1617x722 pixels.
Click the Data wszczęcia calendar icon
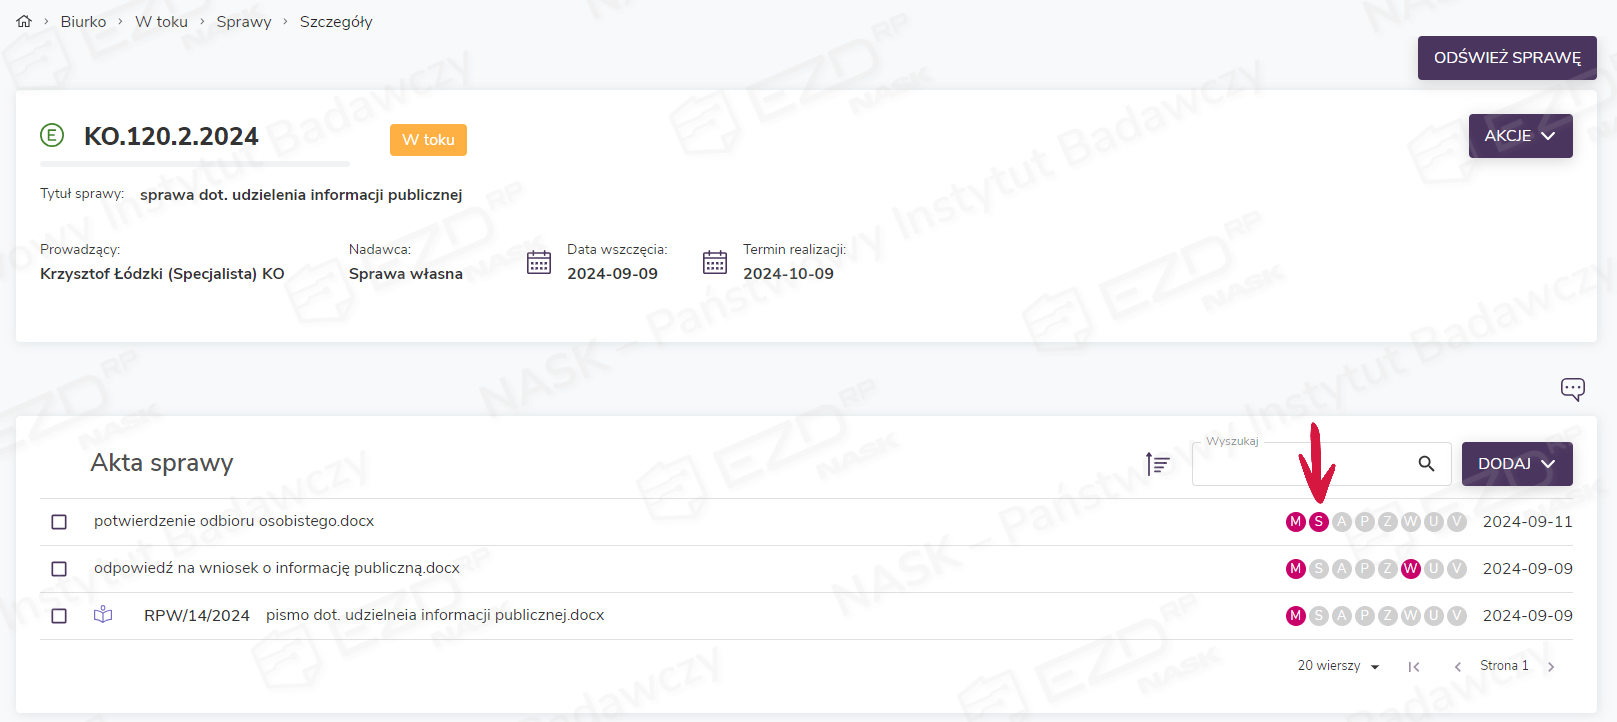pyautogui.click(x=539, y=262)
